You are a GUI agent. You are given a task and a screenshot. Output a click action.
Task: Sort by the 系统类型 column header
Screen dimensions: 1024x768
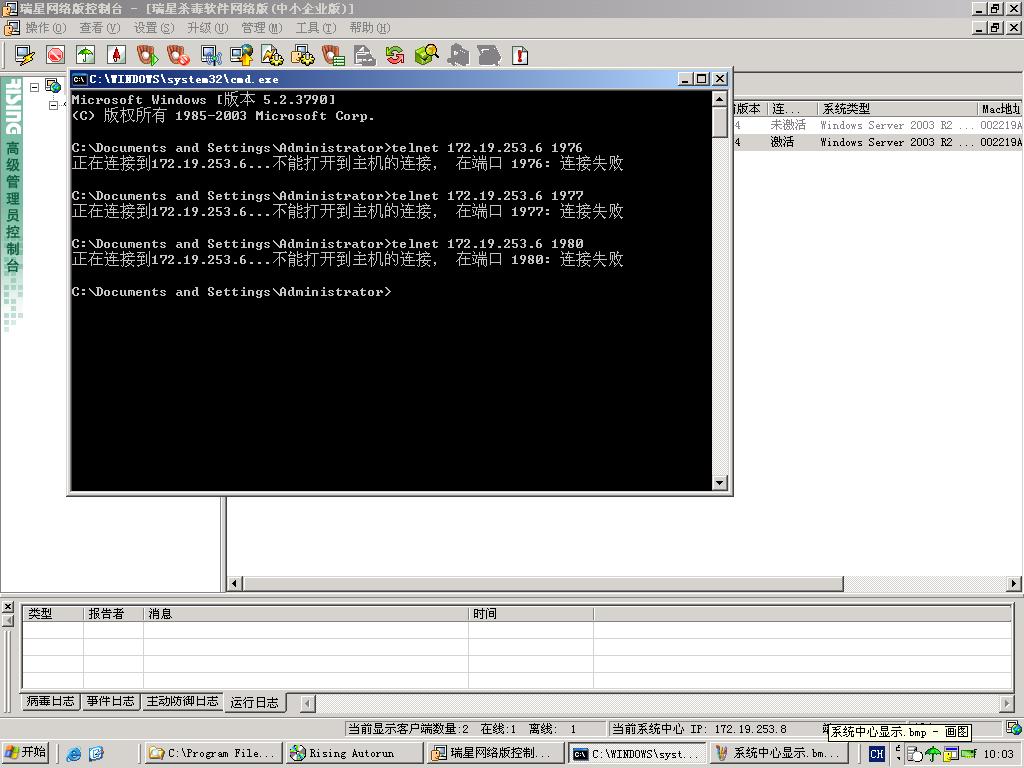897,108
